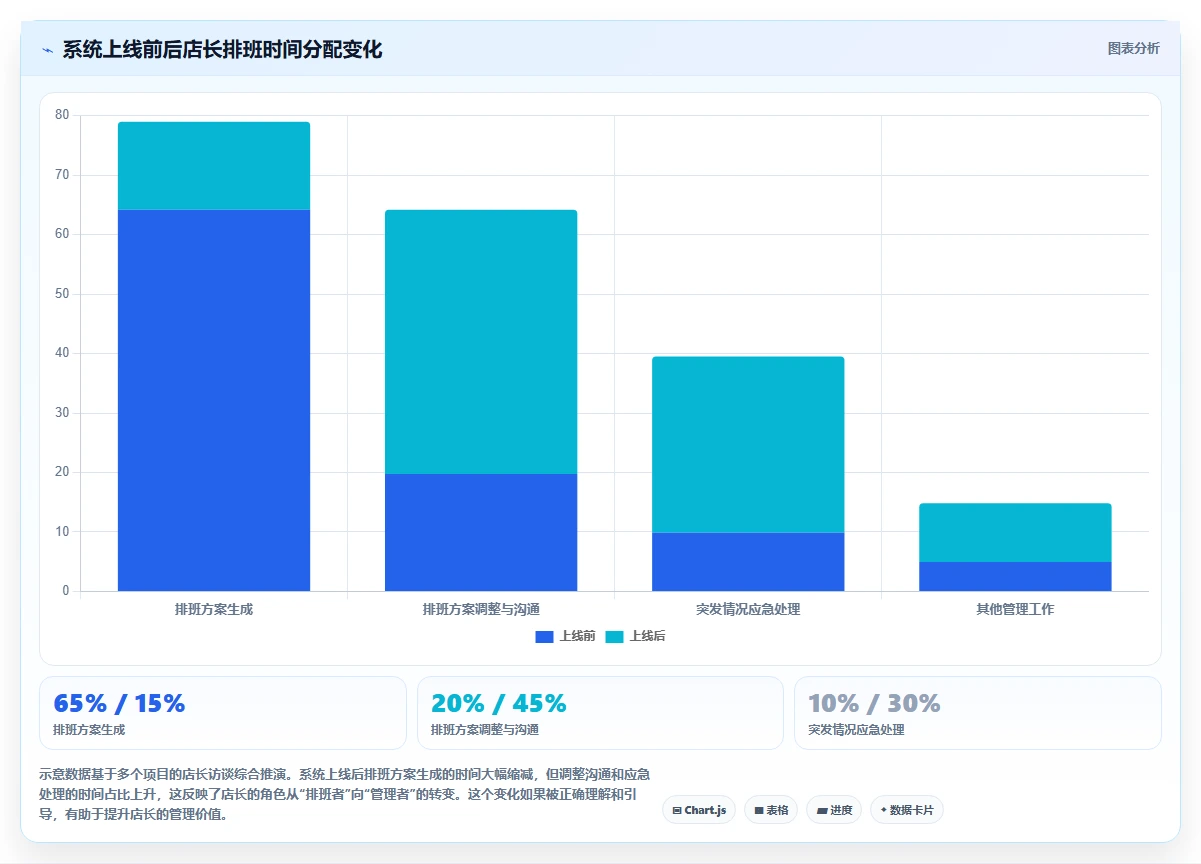Click the 排班方案调整与沟通 caption under 20% / 45%

point(485,730)
